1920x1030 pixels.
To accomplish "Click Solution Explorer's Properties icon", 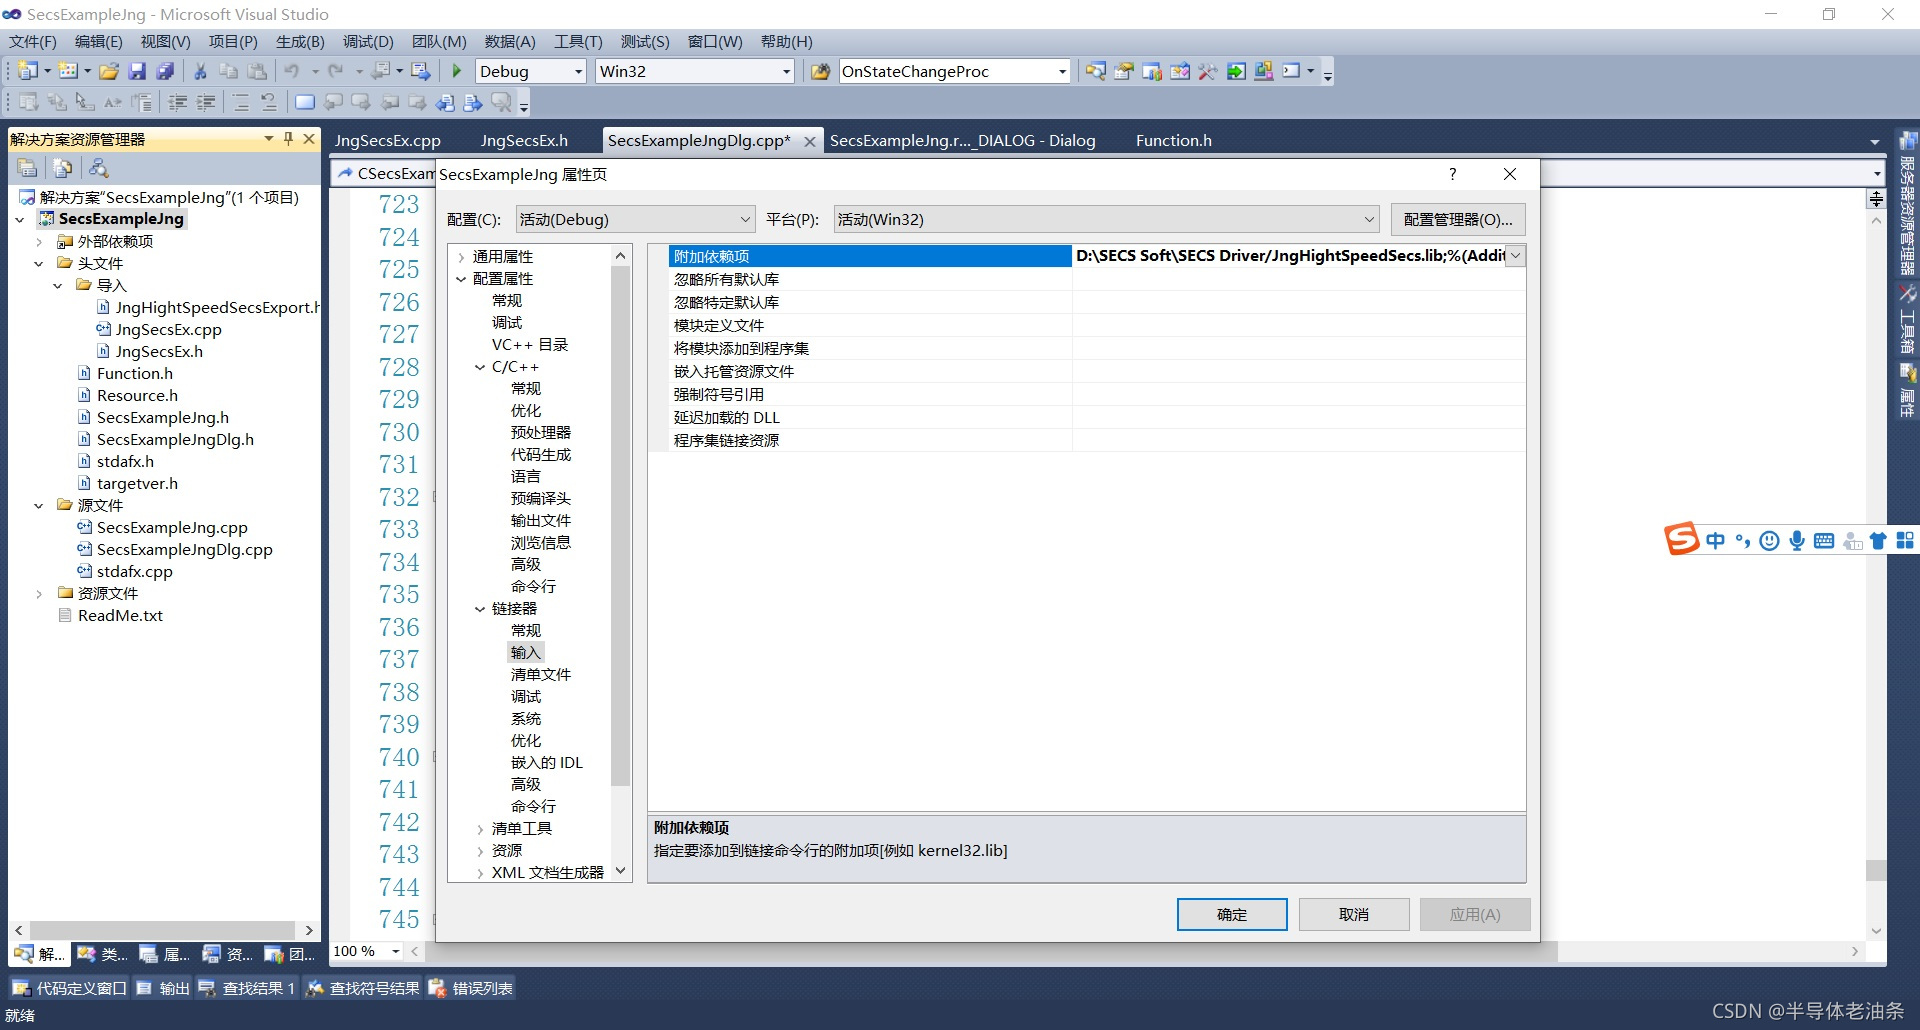I will [28, 168].
